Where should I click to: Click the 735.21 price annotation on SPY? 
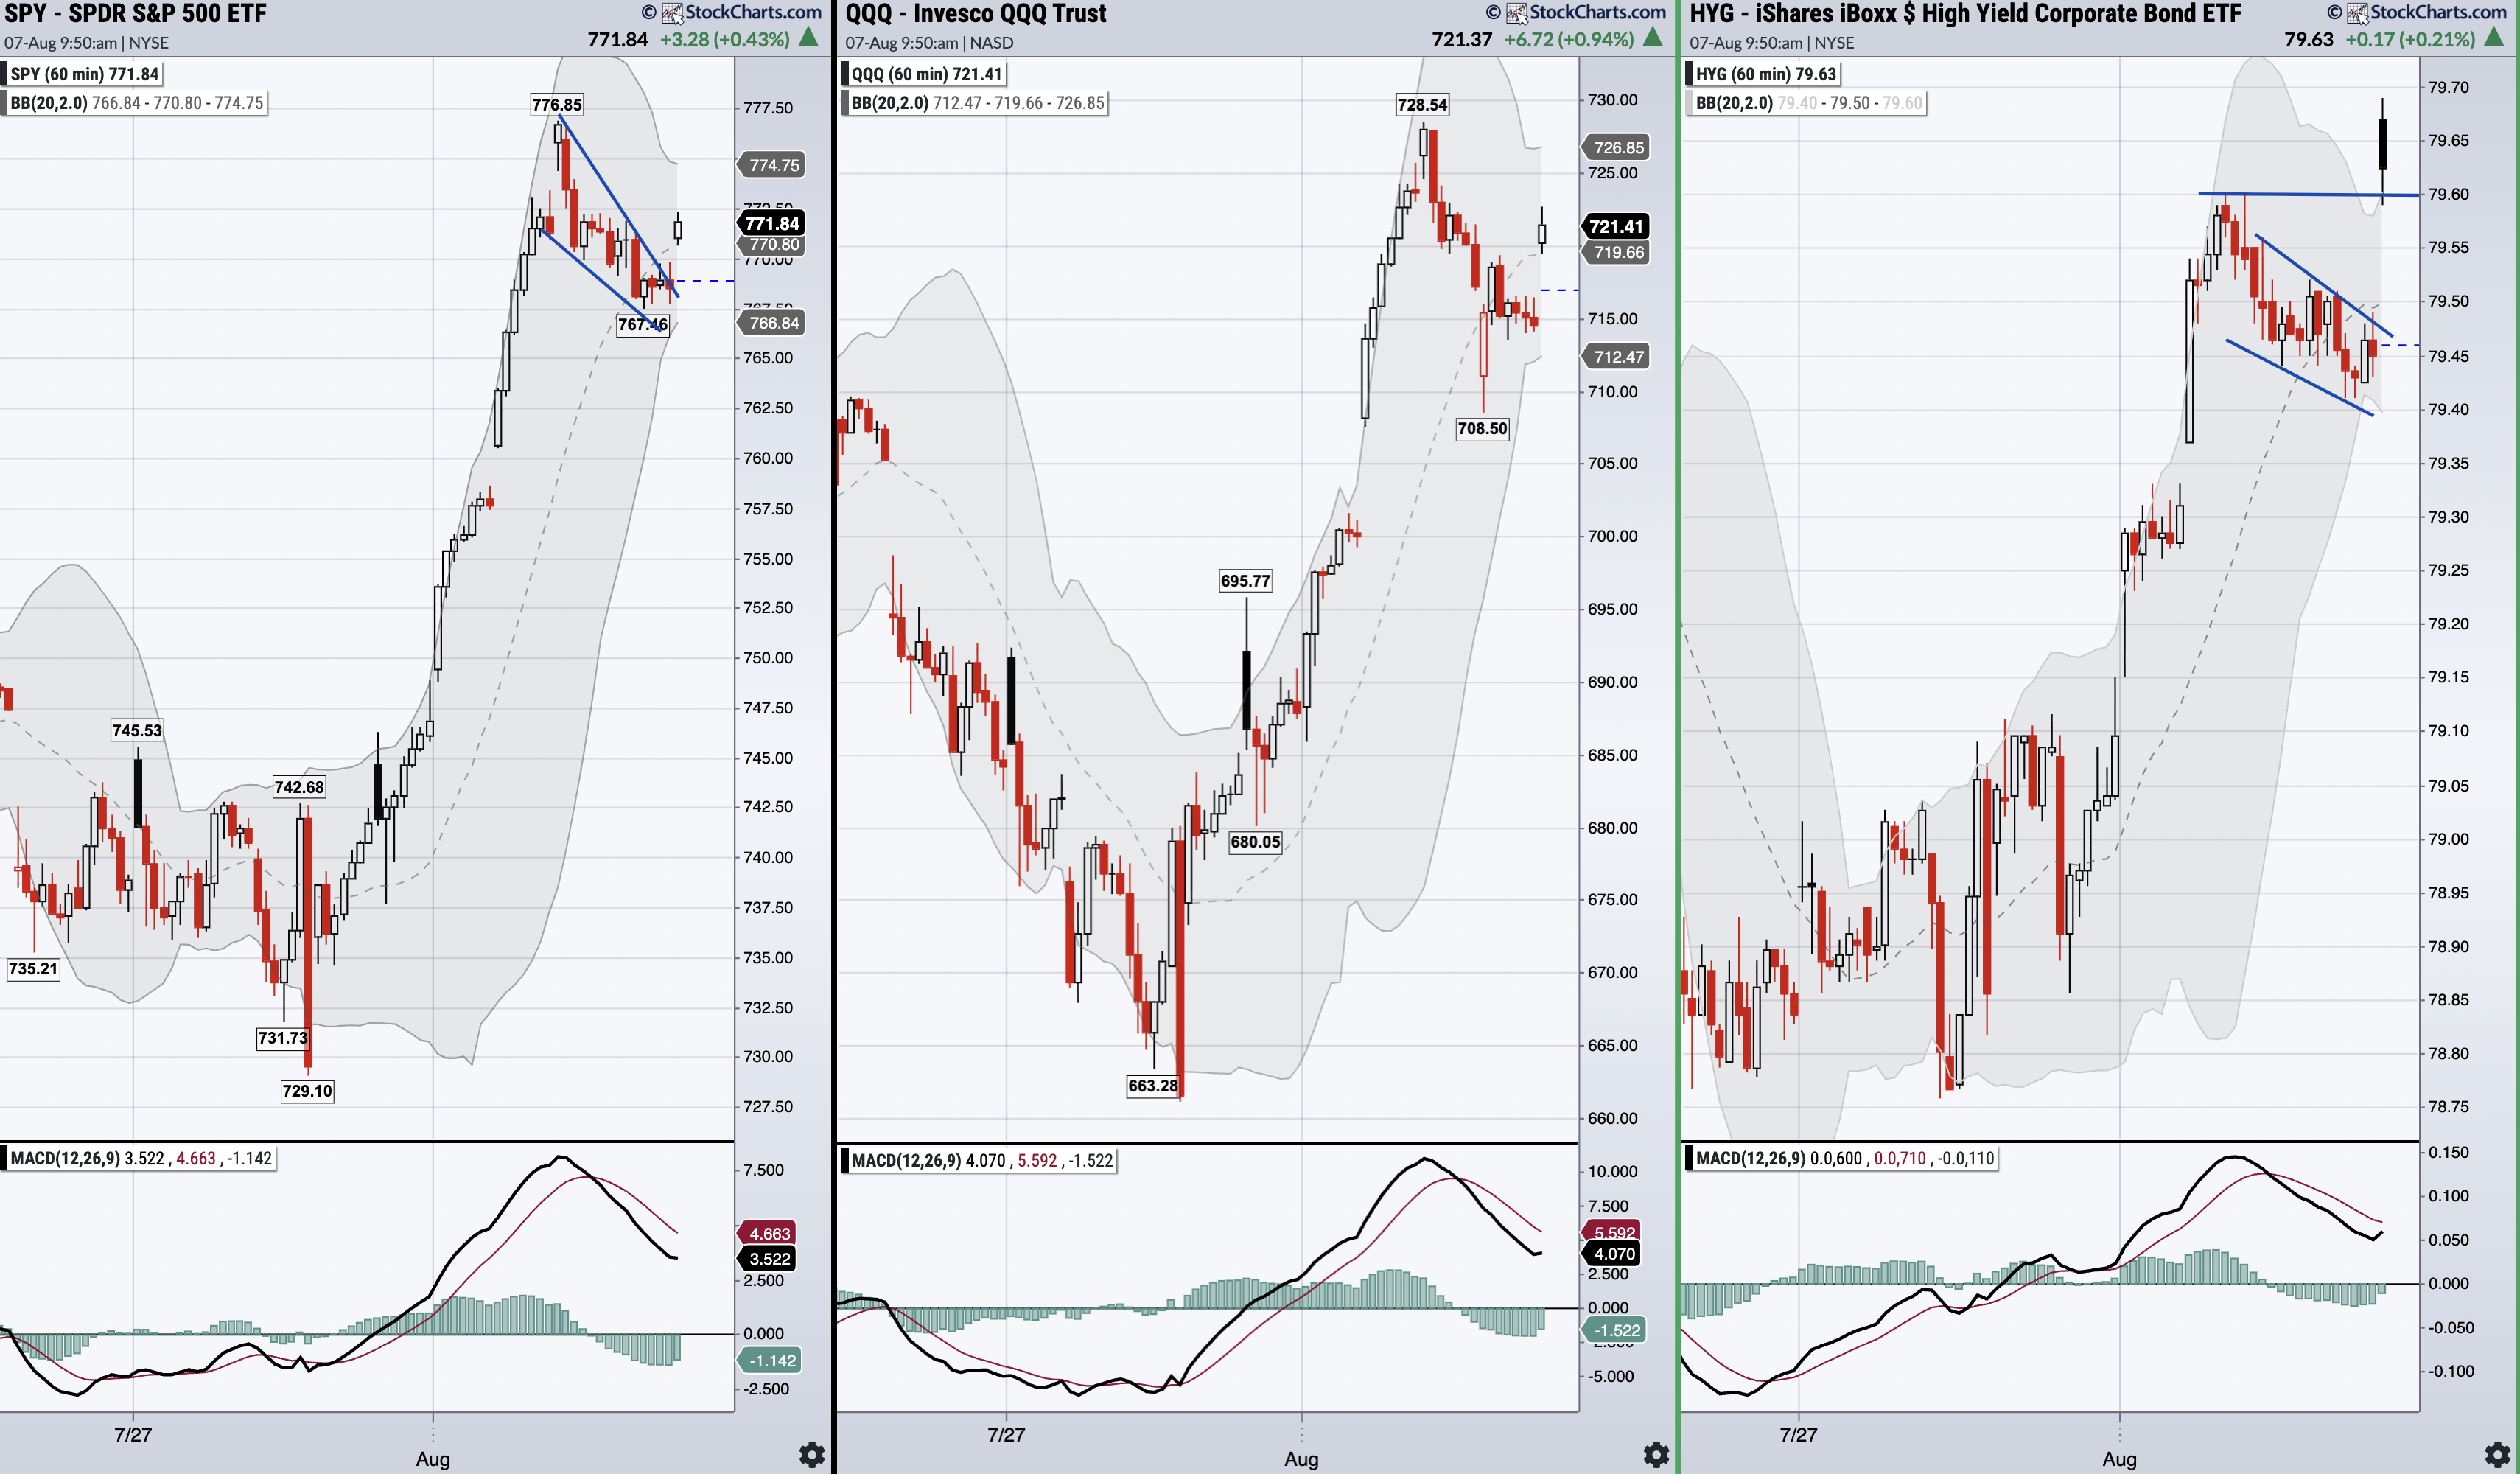tap(33, 968)
